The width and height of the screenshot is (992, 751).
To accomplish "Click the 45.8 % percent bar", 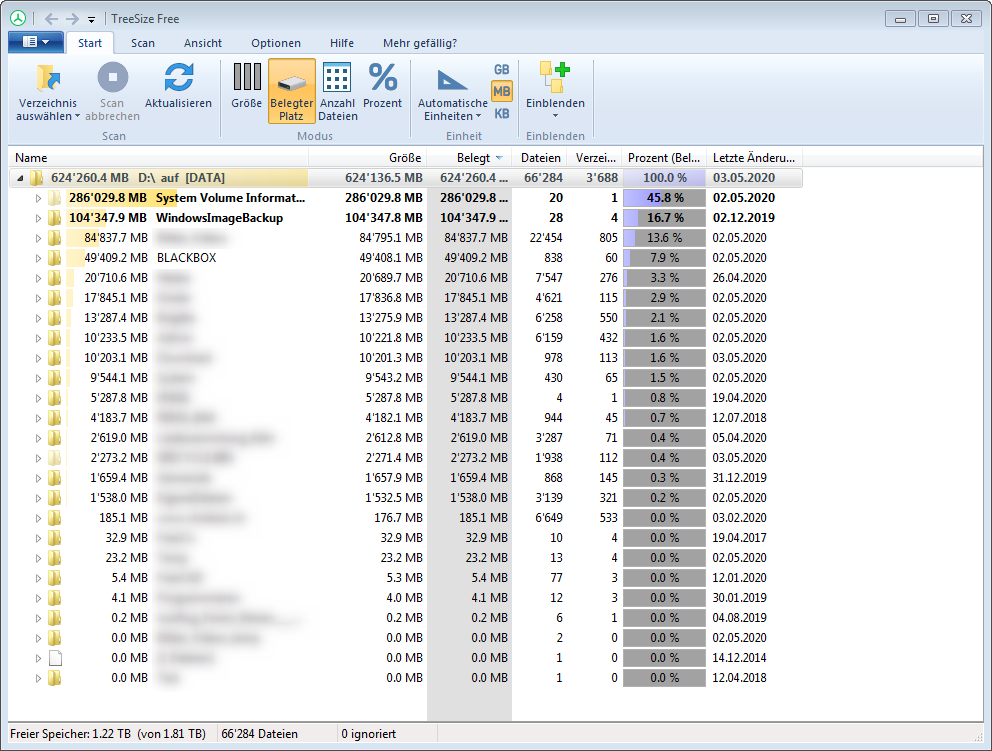I will 664,198.
